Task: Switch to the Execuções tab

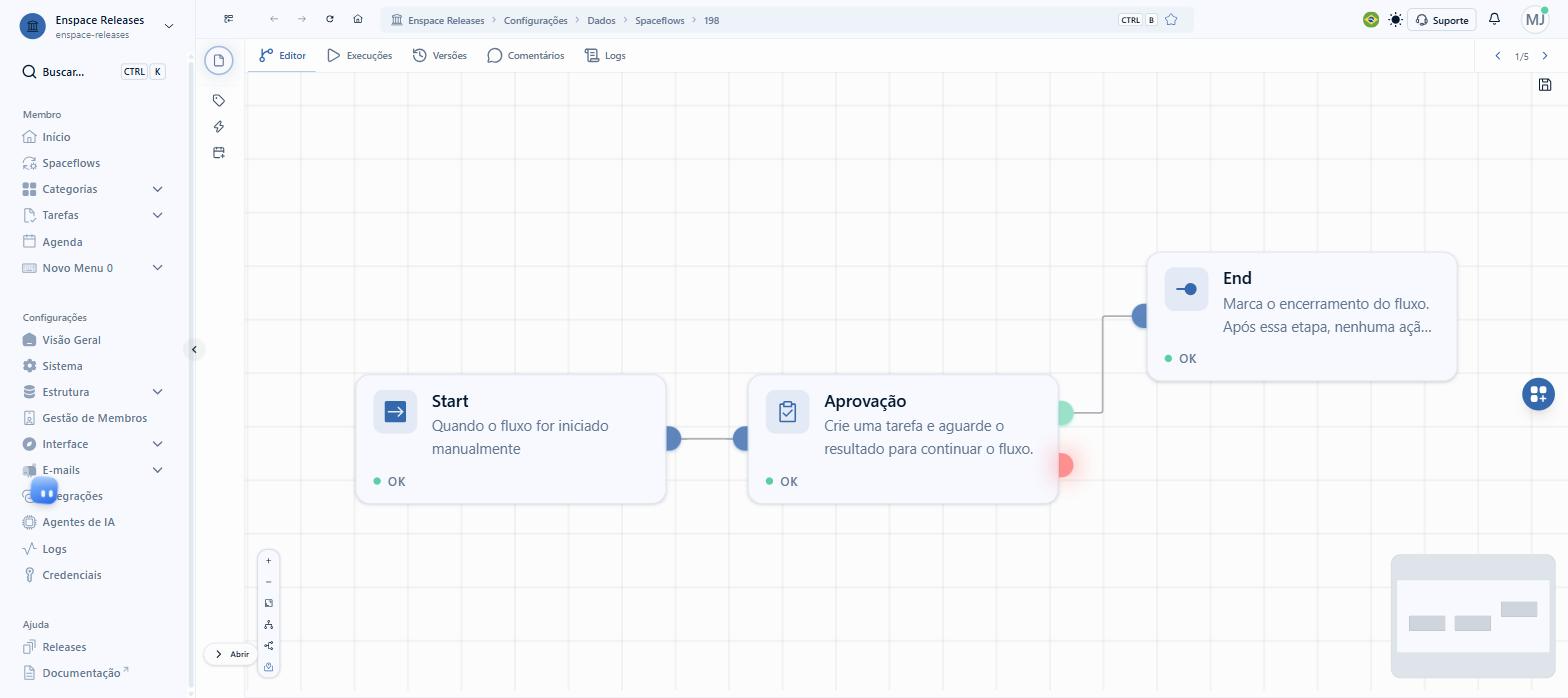Action: coord(359,55)
